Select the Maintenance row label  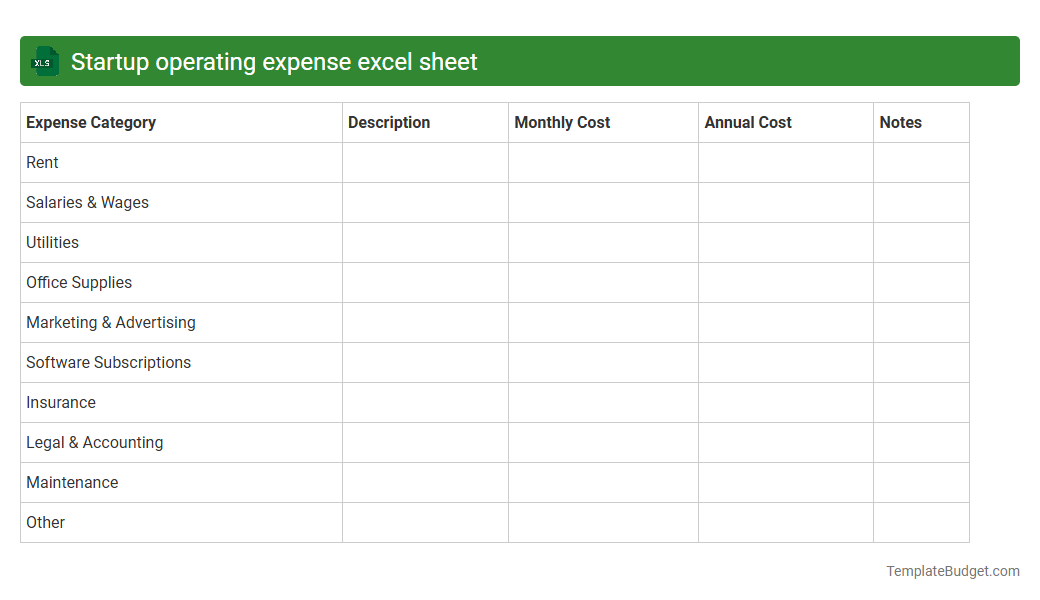72,482
